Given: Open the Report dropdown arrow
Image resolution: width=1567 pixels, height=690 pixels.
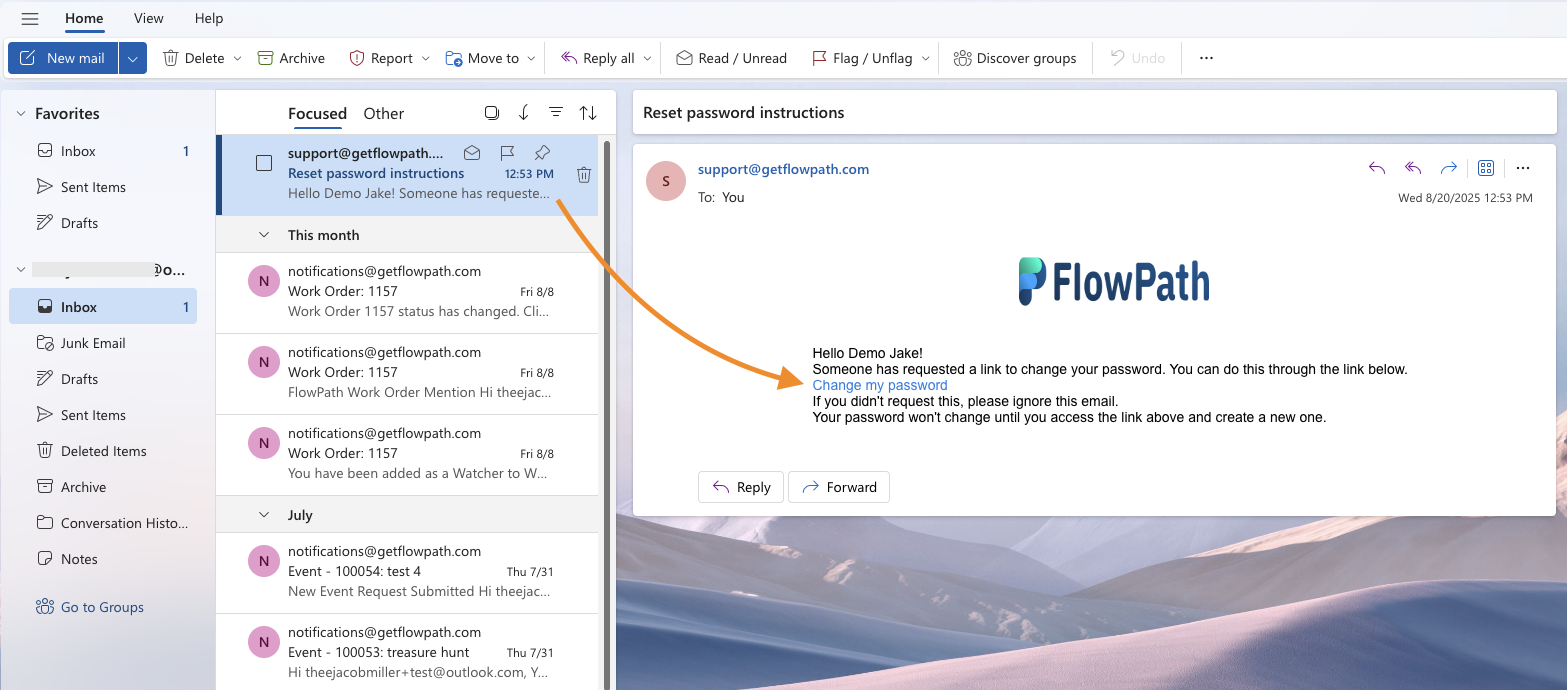Looking at the screenshot, I should 425,58.
